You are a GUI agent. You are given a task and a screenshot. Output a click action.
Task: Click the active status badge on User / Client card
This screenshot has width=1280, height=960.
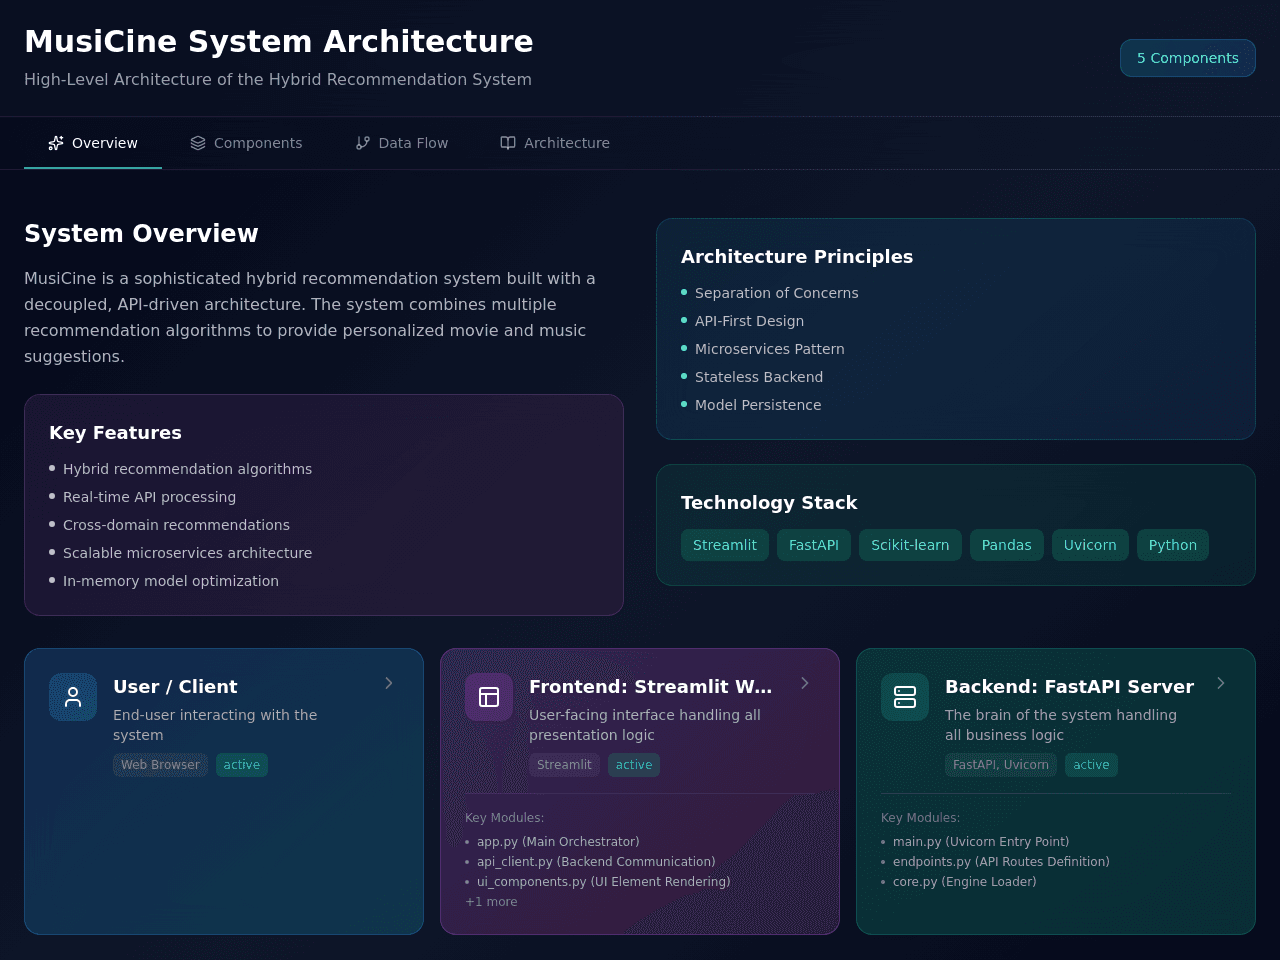242,765
